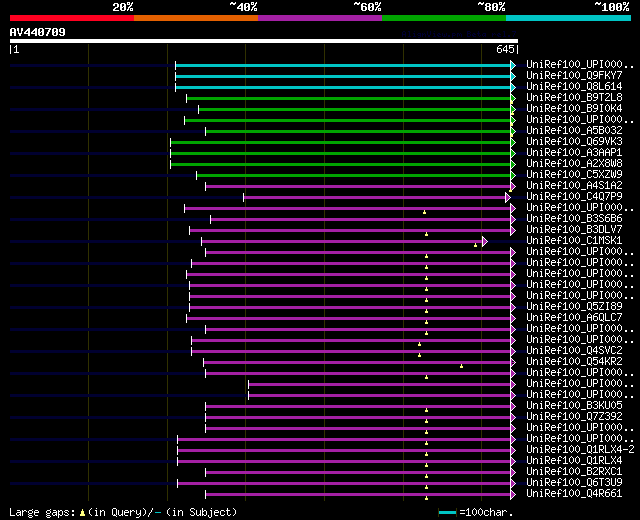The height and width of the screenshot is (520, 640).
Task: Select hit label UniRef100_Q5ZI89
Action: (x=574, y=307)
